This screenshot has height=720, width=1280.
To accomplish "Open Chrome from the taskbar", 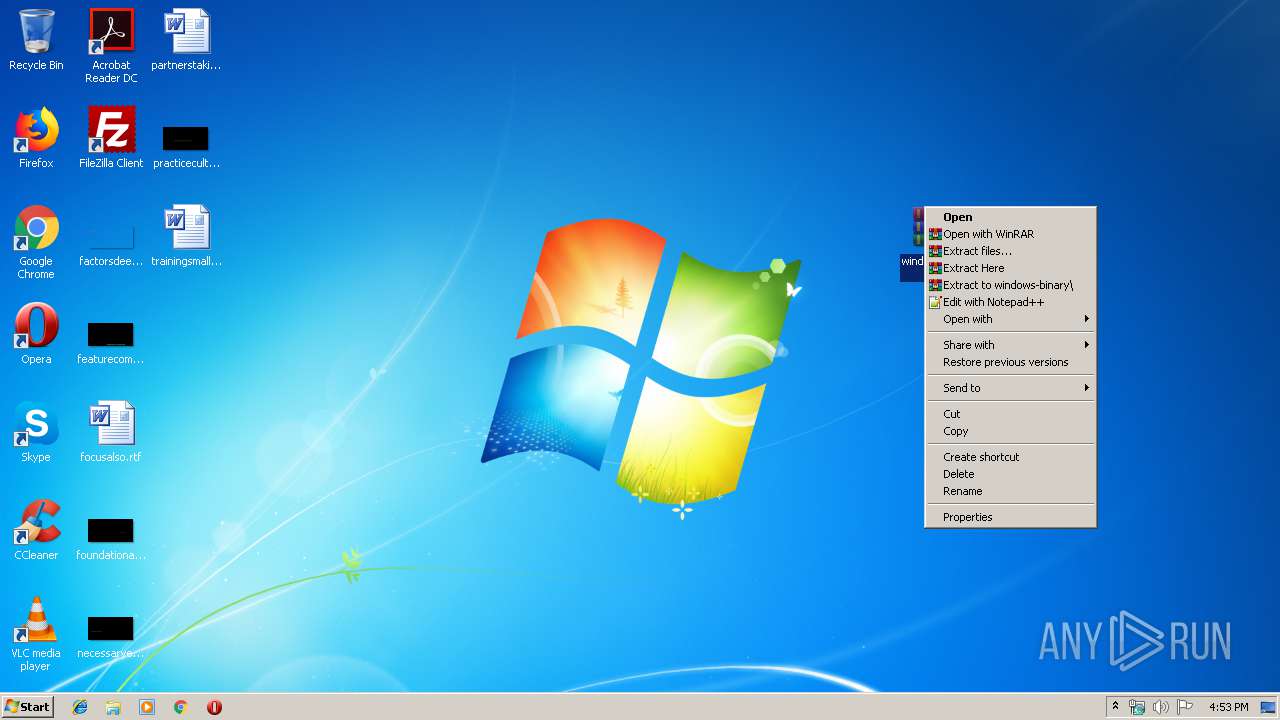I will pyautogui.click(x=180, y=707).
